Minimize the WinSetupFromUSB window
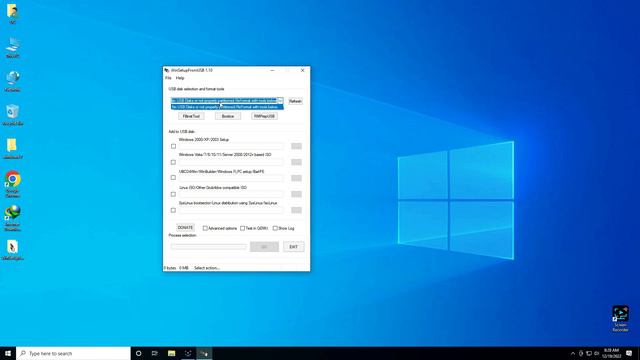The image size is (640, 360). click(x=272, y=70)
